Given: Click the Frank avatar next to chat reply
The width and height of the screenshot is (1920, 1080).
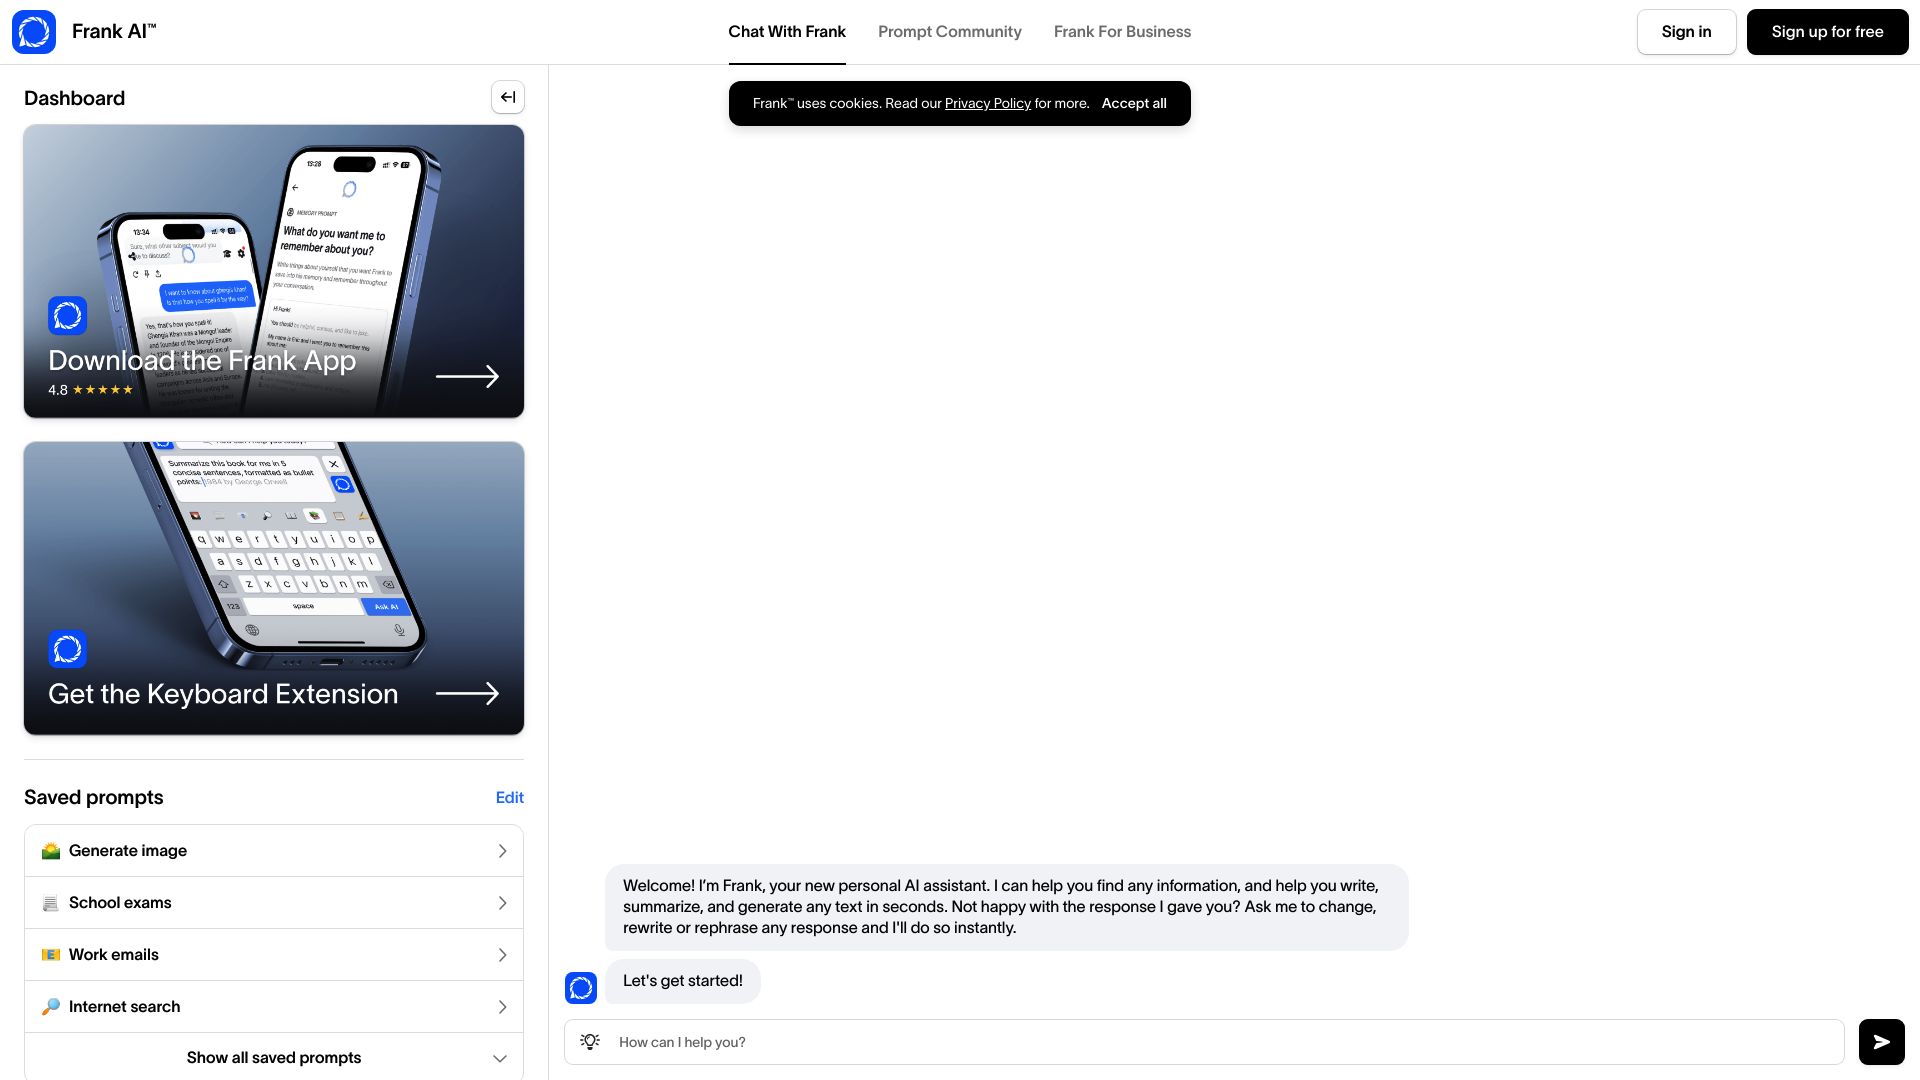Looking at the screenshot, I should point(581,987).
